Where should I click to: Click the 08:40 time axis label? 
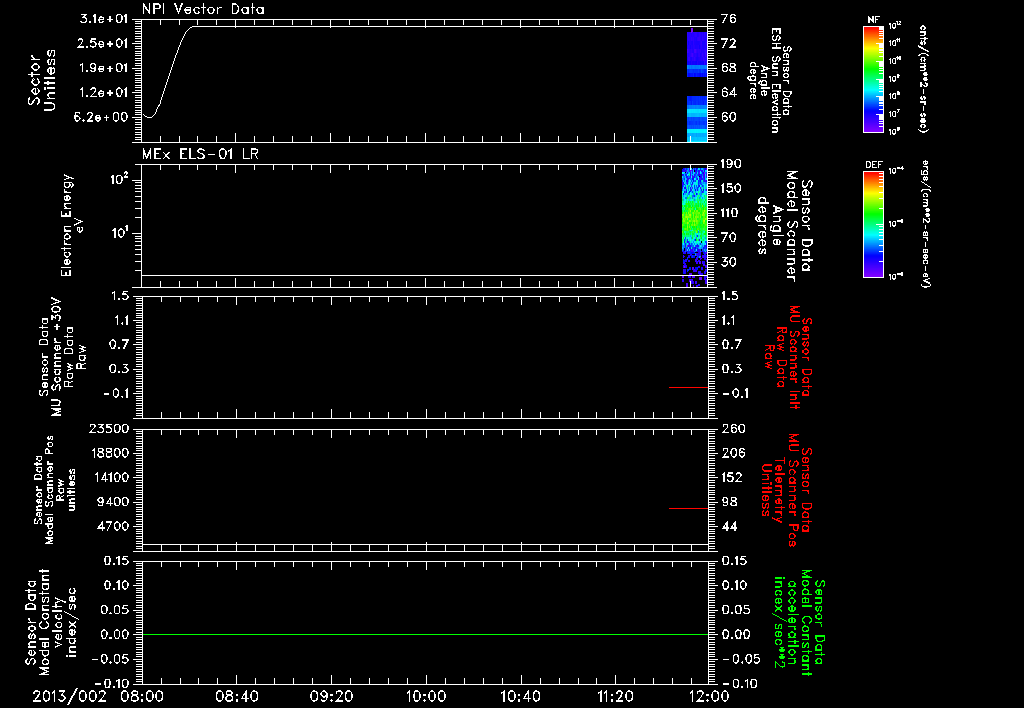pos(237,696)
